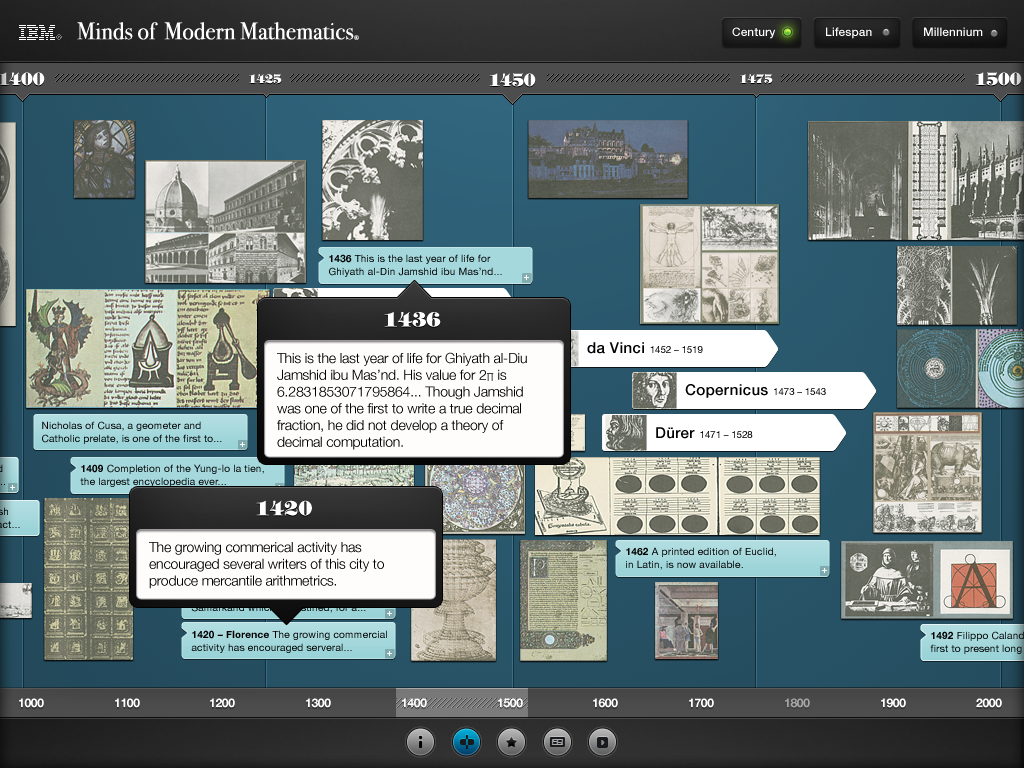Open the Copernican celestial circles diagram

coord(960,369)
